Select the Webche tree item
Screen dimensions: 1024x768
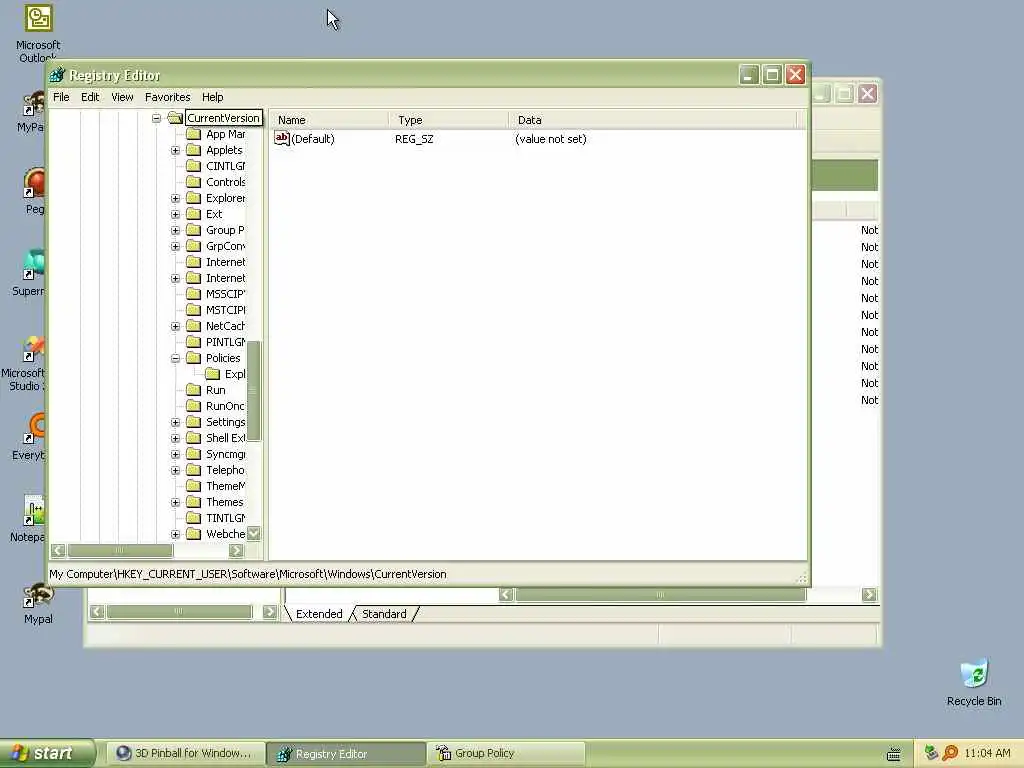225,534
